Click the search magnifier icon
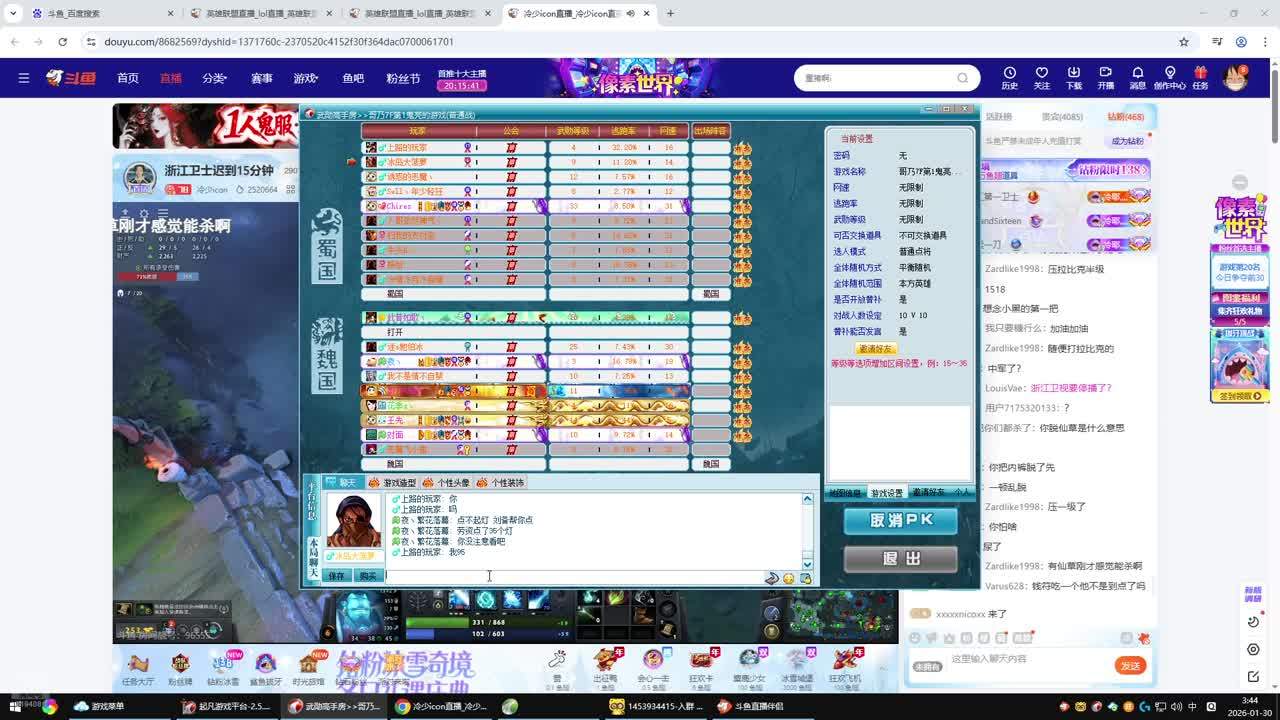Image resolution: width=1280 pixels, height=720 pixels. point(962,78)
